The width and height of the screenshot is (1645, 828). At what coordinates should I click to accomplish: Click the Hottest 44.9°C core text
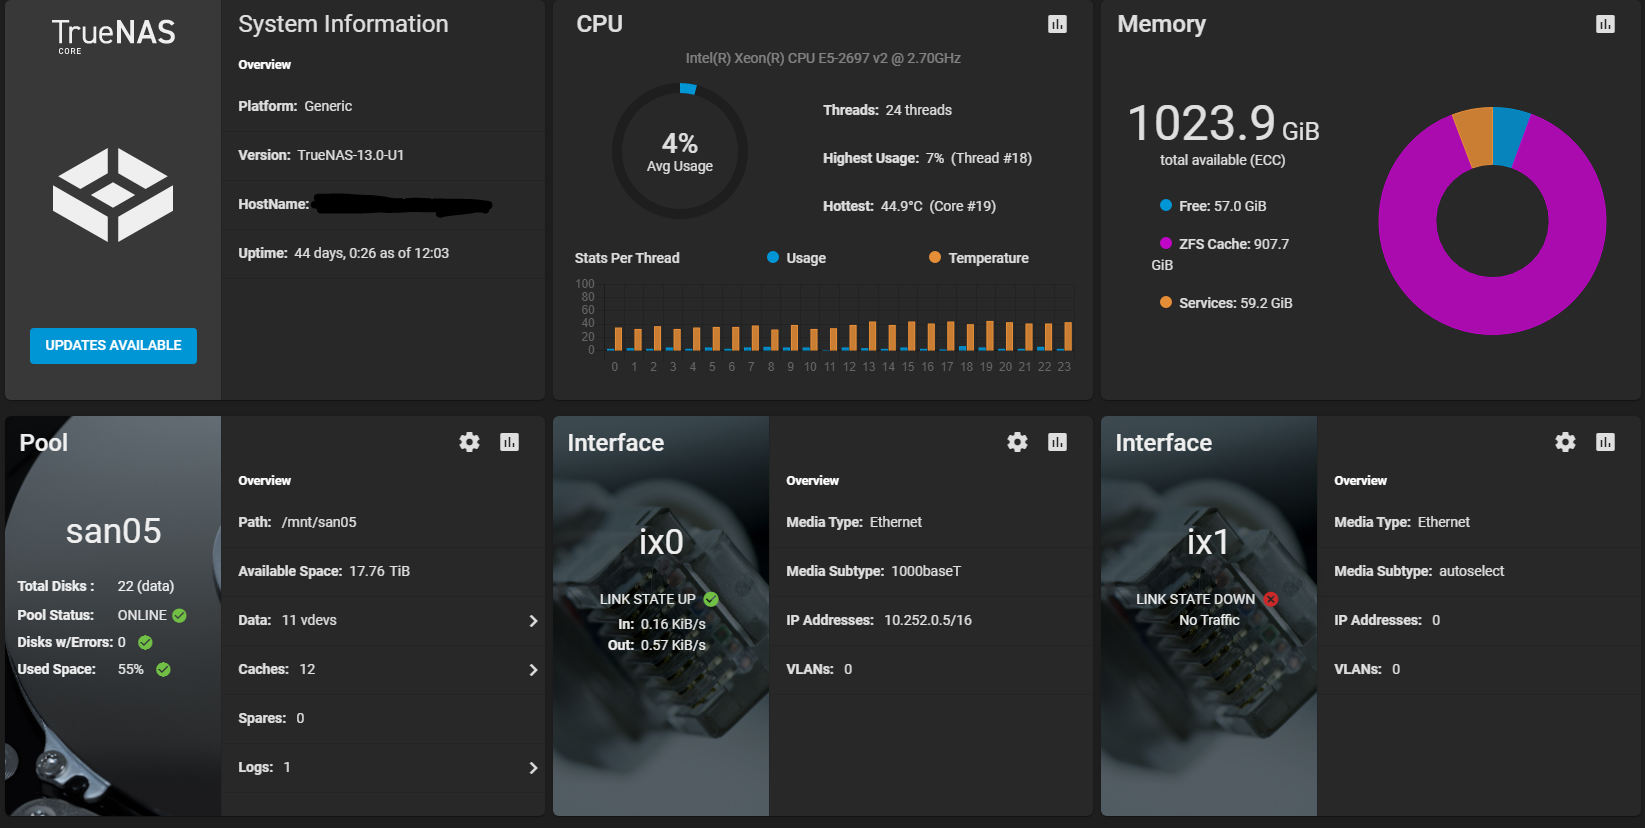point(909,206)
